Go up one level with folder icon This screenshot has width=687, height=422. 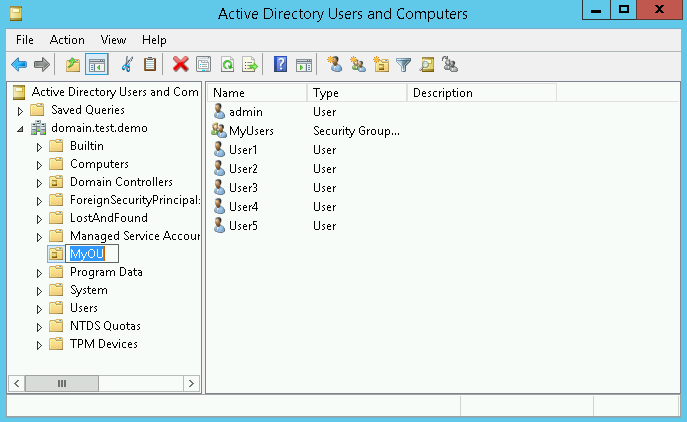pos(73,65)
